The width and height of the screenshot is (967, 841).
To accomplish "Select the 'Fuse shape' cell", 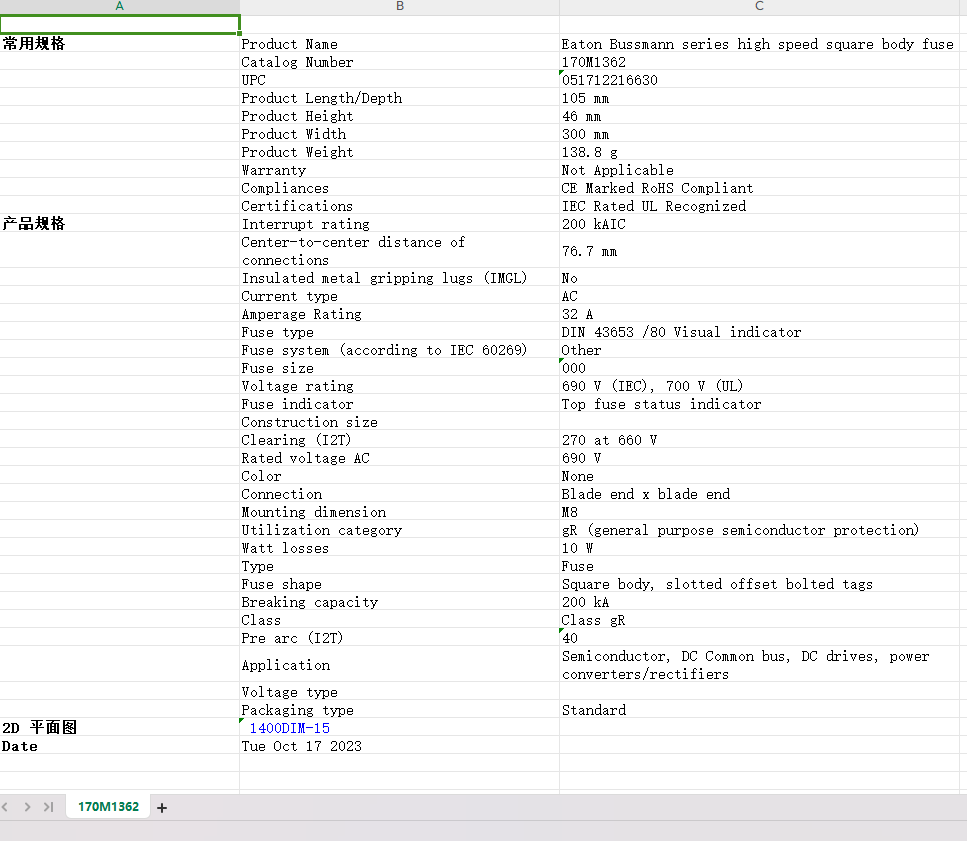I will click(x=400, y=583).
